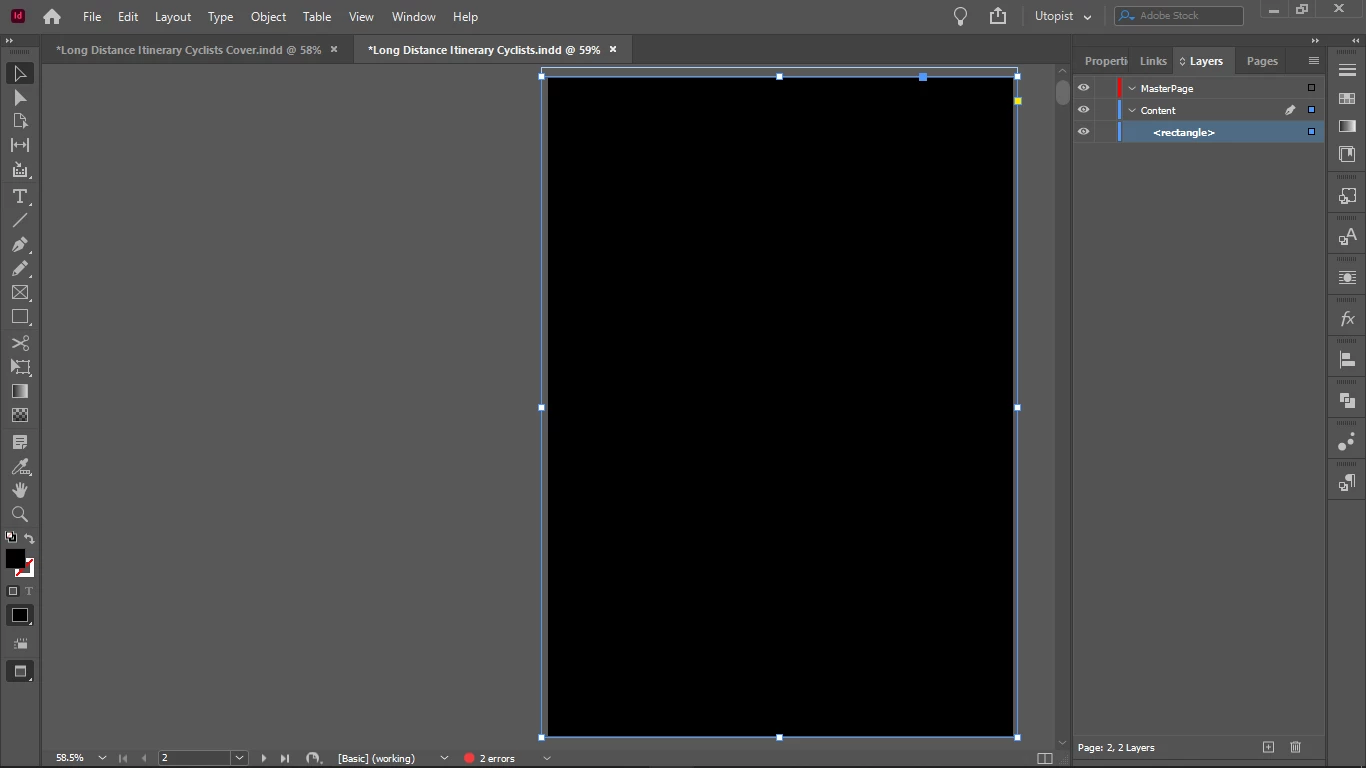
Task: Select the Gradient Feather tool
Action: (x=20, y=415)
